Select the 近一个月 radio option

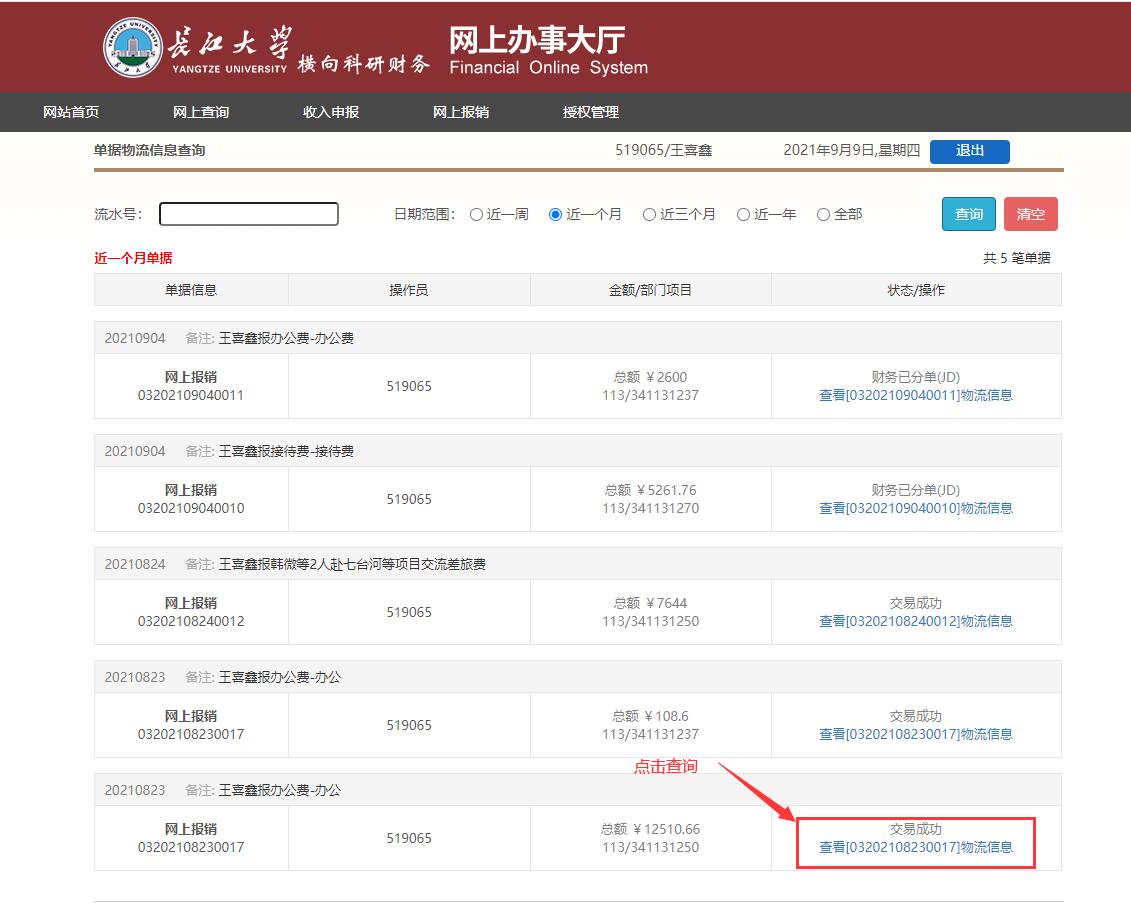pos(556,214)
